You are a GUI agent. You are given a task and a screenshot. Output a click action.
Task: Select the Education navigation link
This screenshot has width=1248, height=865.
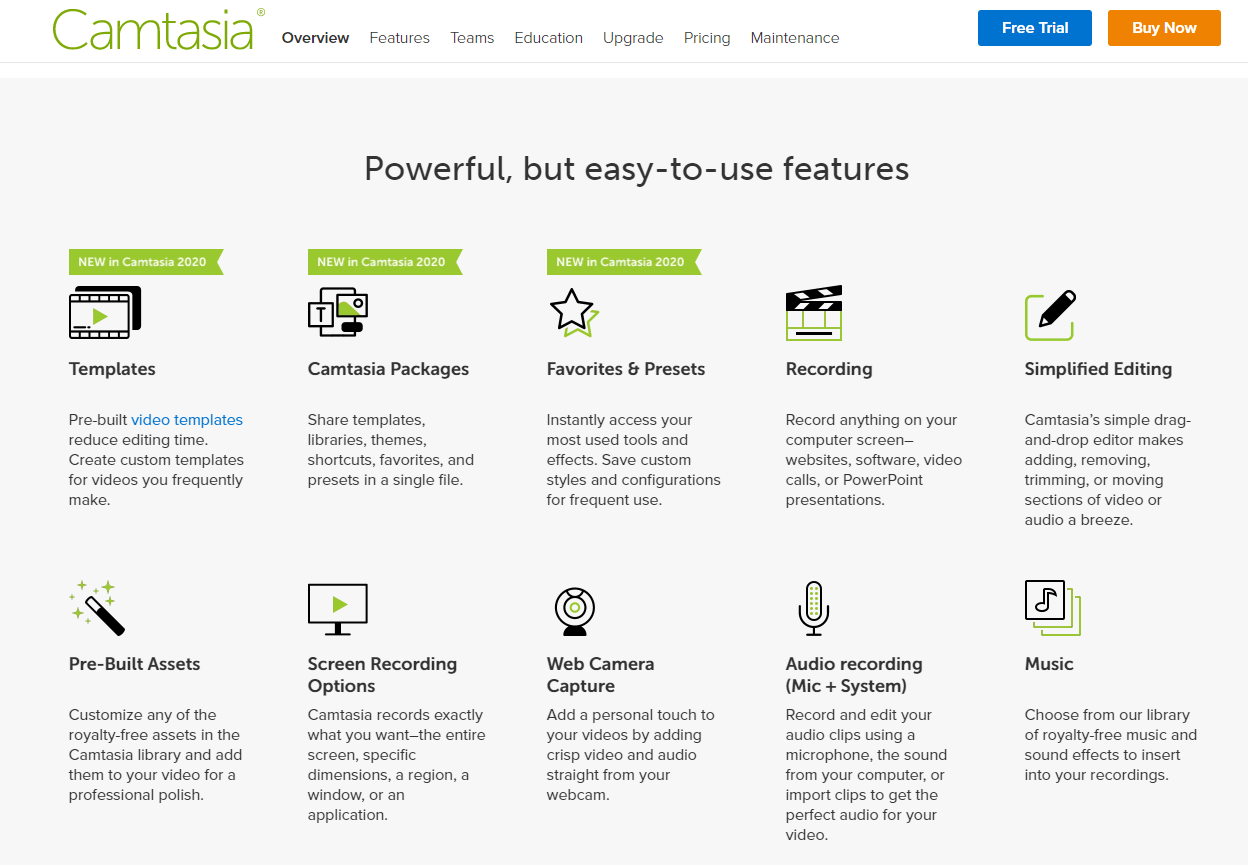point(548,38)
